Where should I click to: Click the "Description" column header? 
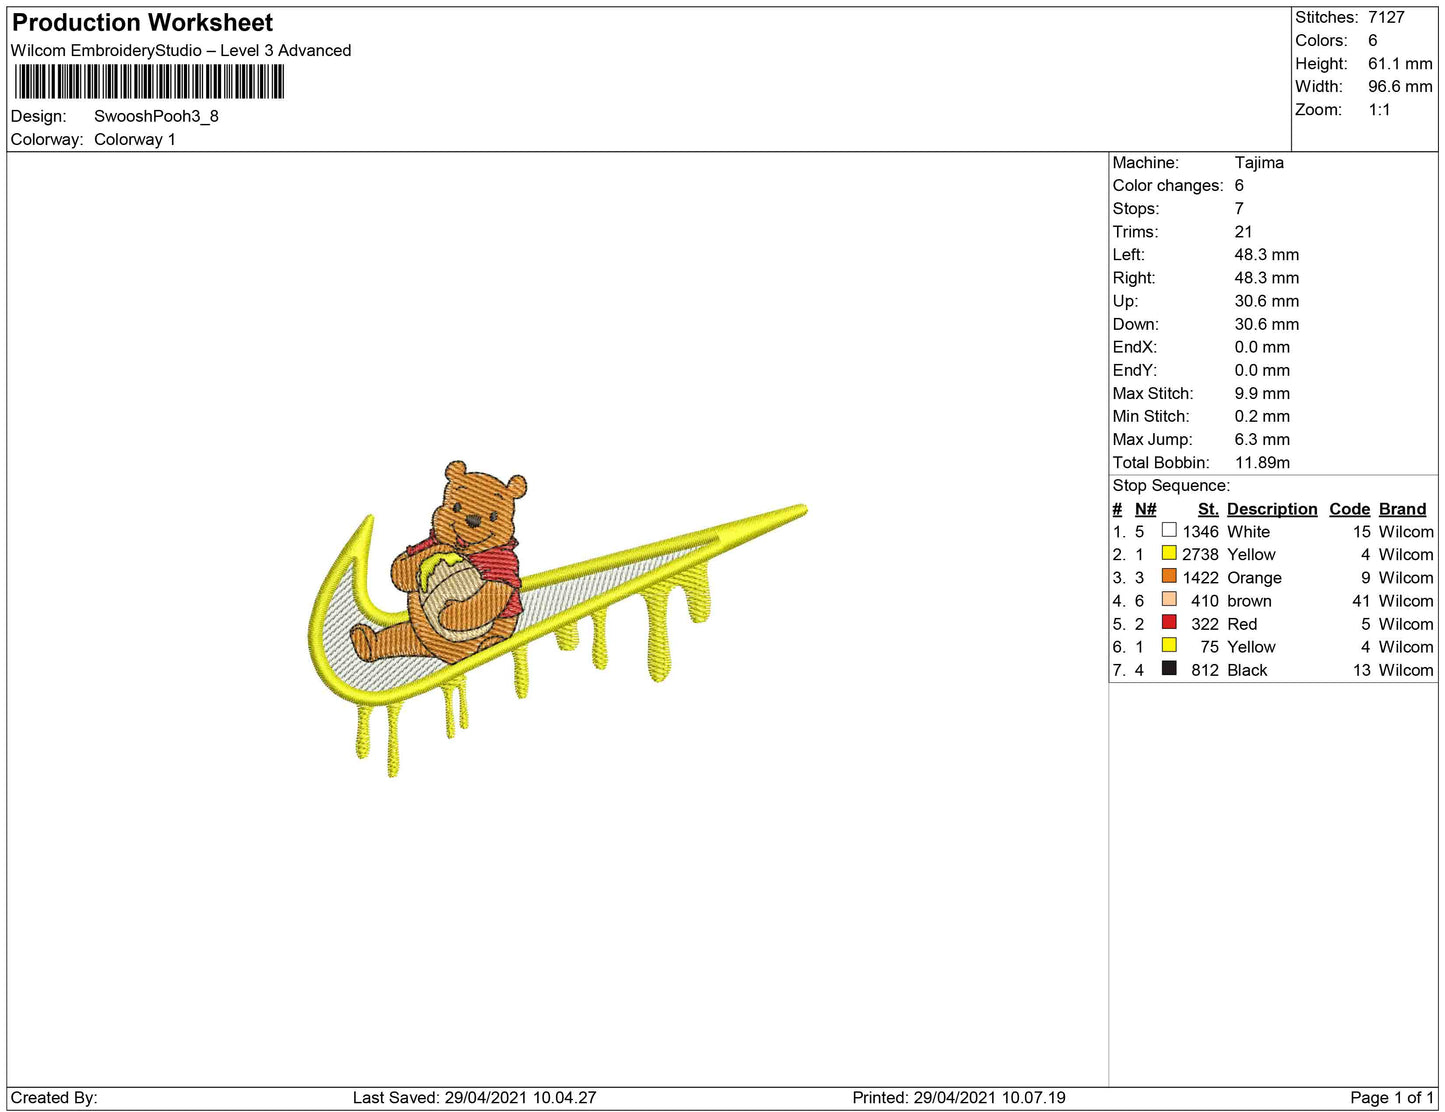(1272, 509)
